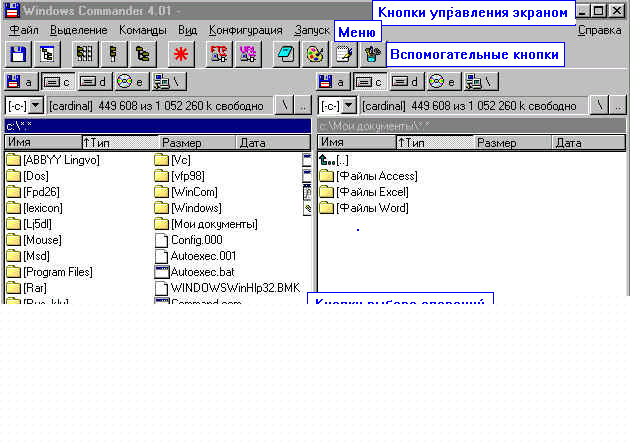Sort left panel by Размер column
The height and width of the screenshot is (443, 630).
pyautogui.click(x=196, y=143)
